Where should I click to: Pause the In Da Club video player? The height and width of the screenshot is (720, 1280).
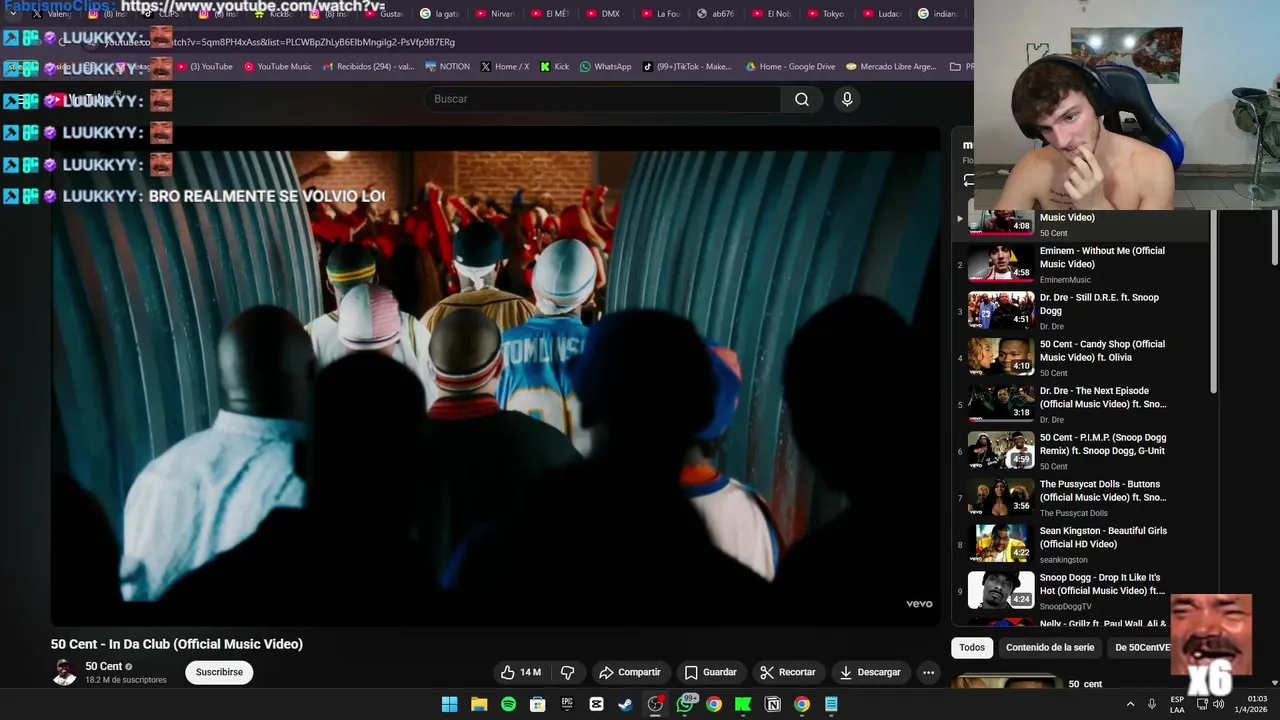(x=495, y=376)
